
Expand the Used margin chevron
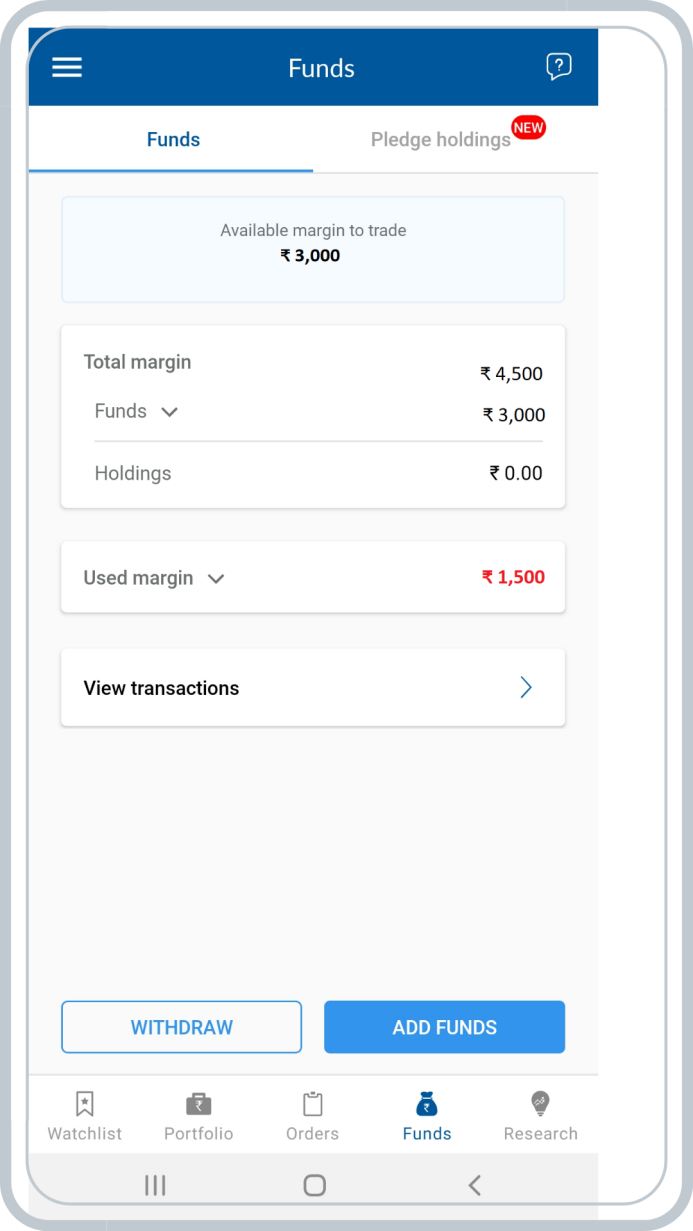216,578
